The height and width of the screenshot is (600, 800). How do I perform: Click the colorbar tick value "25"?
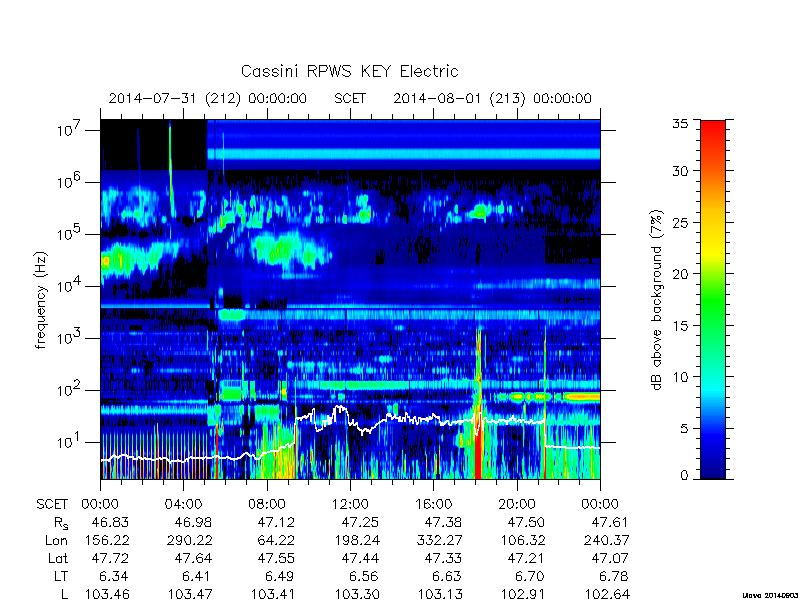pyautogui.click(x=680, y=222)
